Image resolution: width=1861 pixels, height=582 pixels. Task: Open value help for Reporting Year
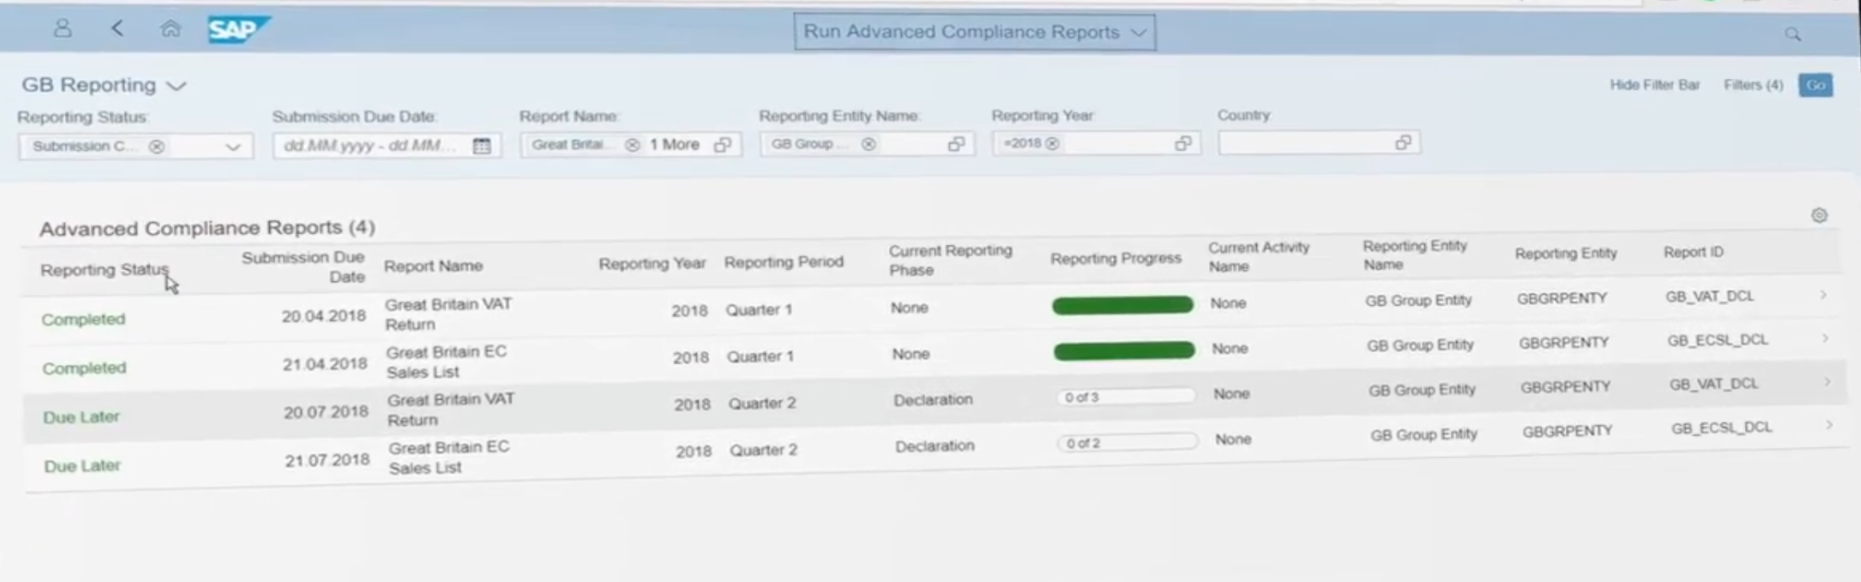tap(1183, 143)
